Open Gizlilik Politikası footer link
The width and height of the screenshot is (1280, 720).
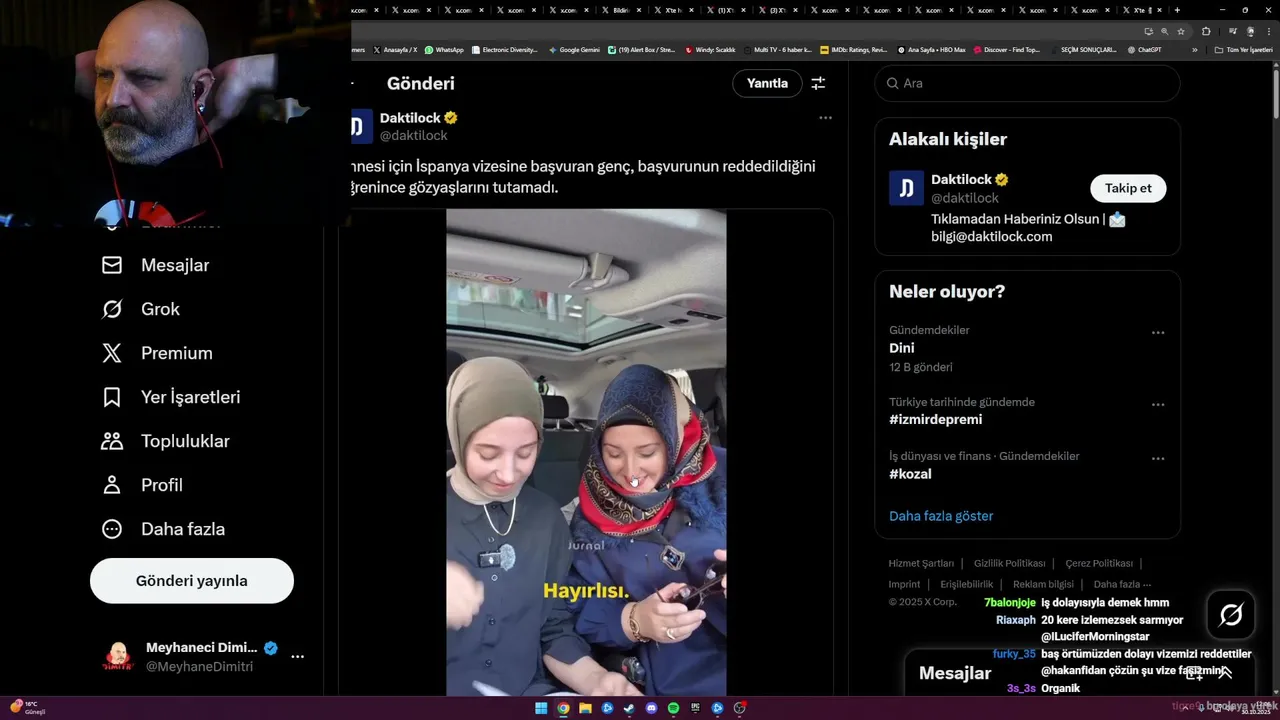[x=1009, y=563]
